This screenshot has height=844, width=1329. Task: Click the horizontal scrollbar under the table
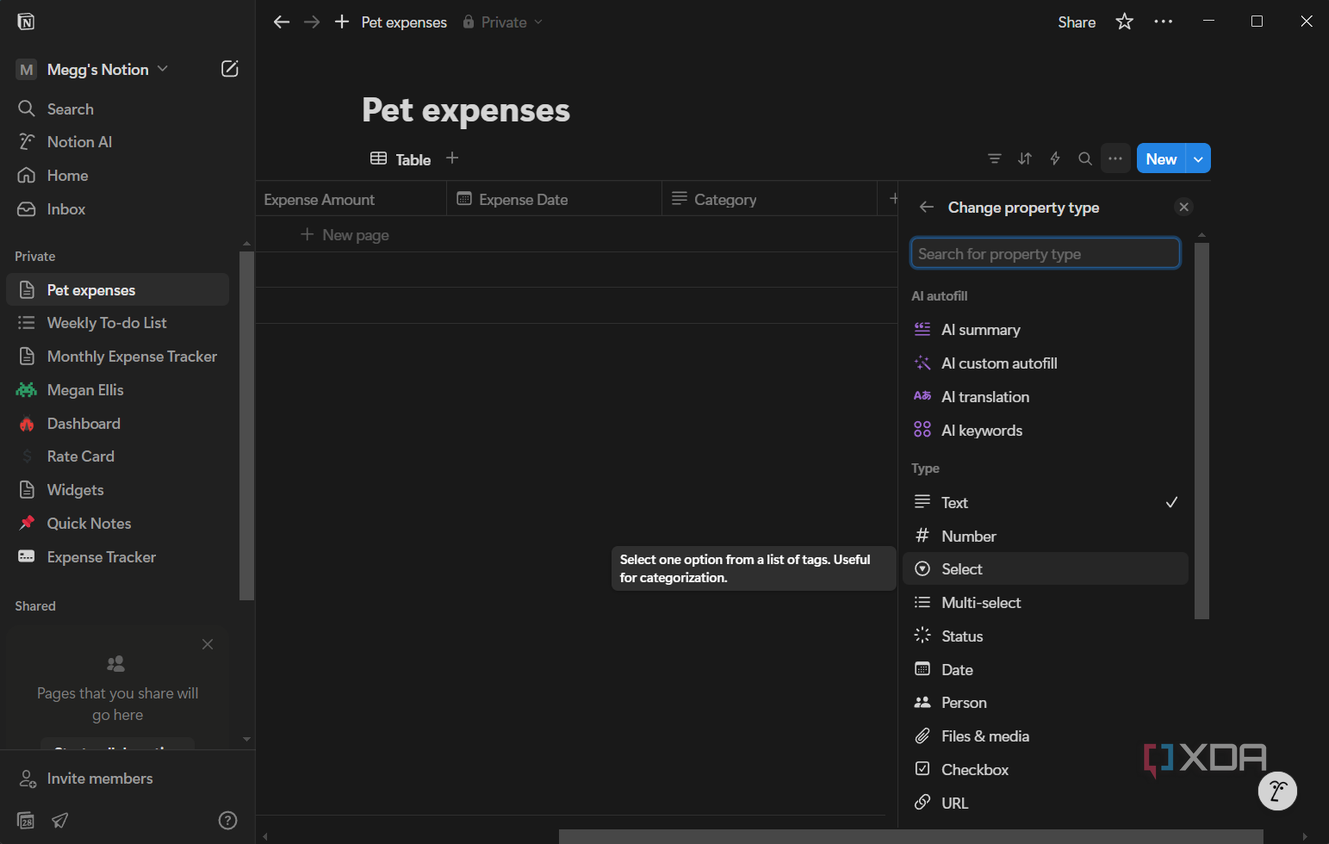click(x=911, y=836)
